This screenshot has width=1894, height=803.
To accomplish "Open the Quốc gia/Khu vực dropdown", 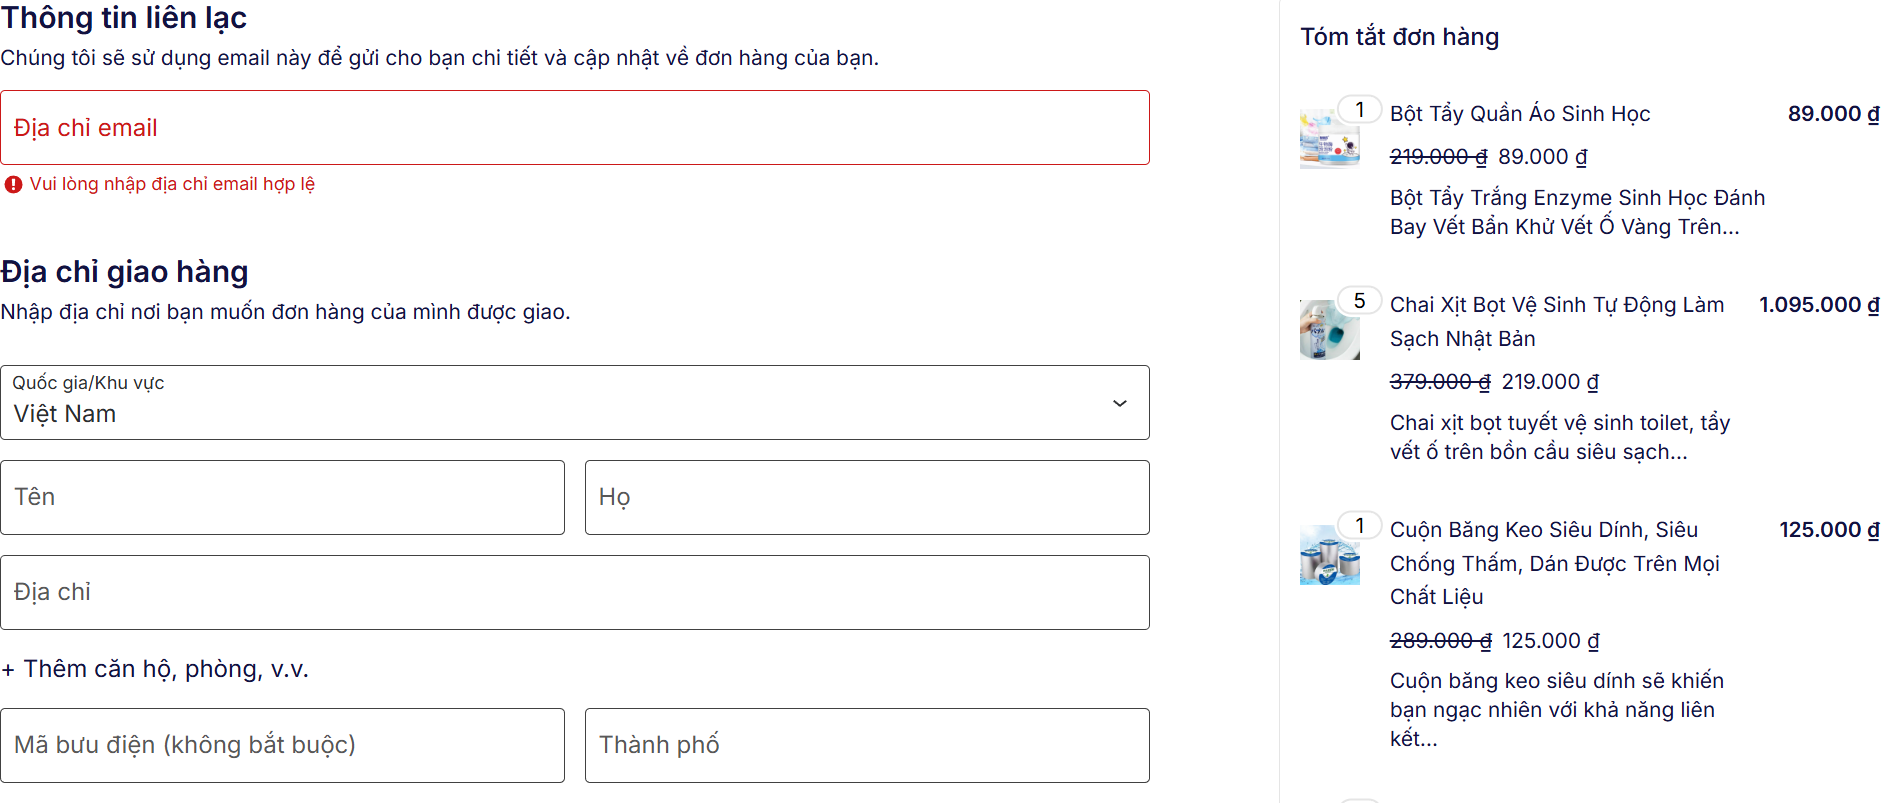I will click(574, 403).
